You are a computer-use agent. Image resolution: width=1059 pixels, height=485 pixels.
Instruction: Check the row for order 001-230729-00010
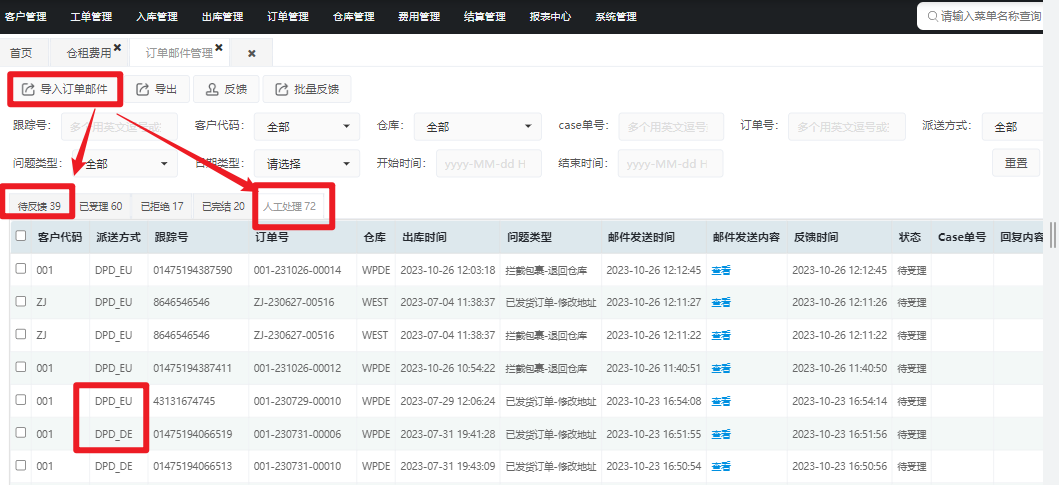pyautogui.click(x=21, y=399)
